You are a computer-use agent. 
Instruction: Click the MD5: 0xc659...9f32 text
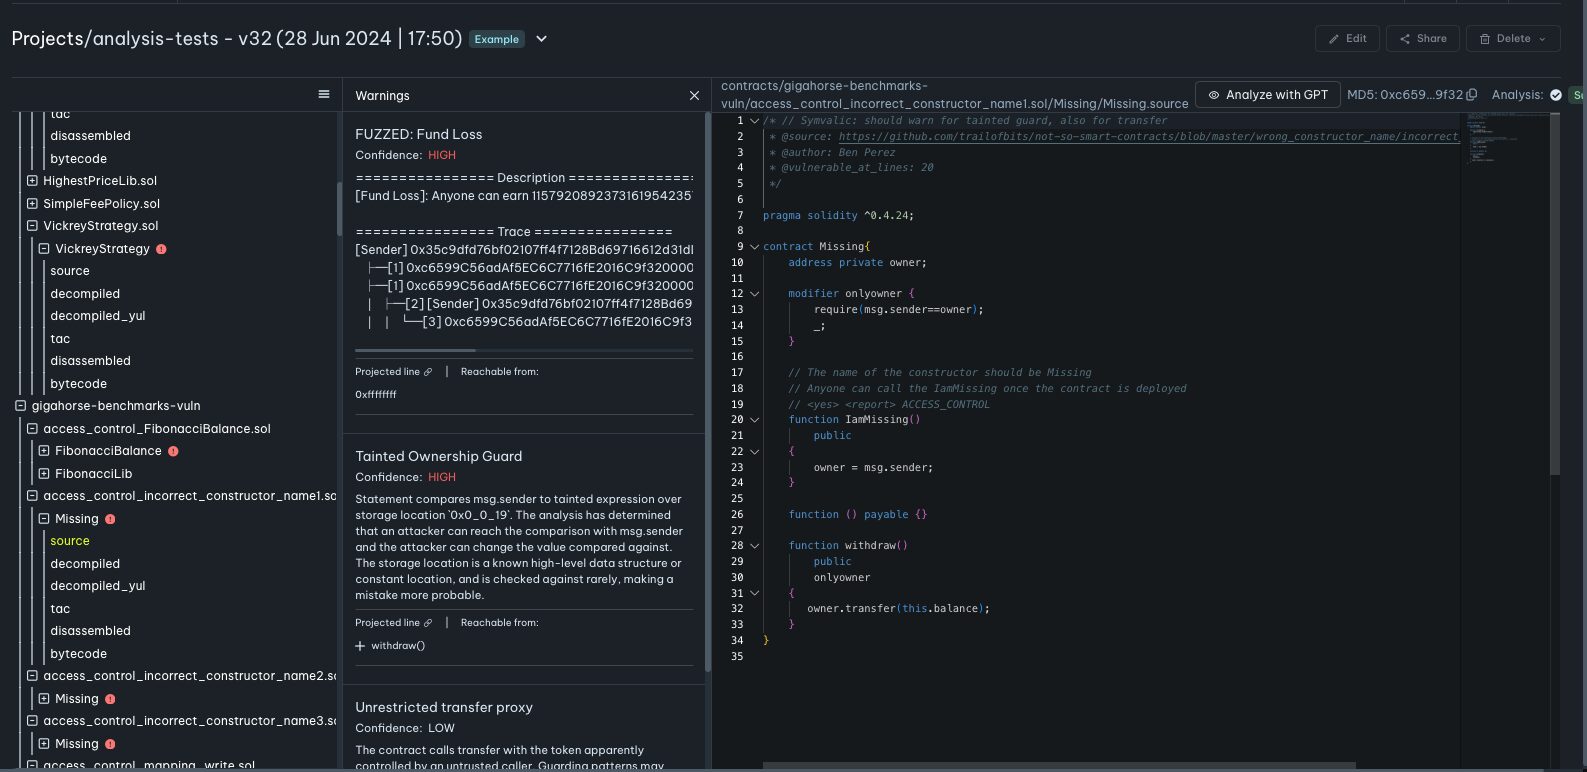click(x=1405, y=95)
